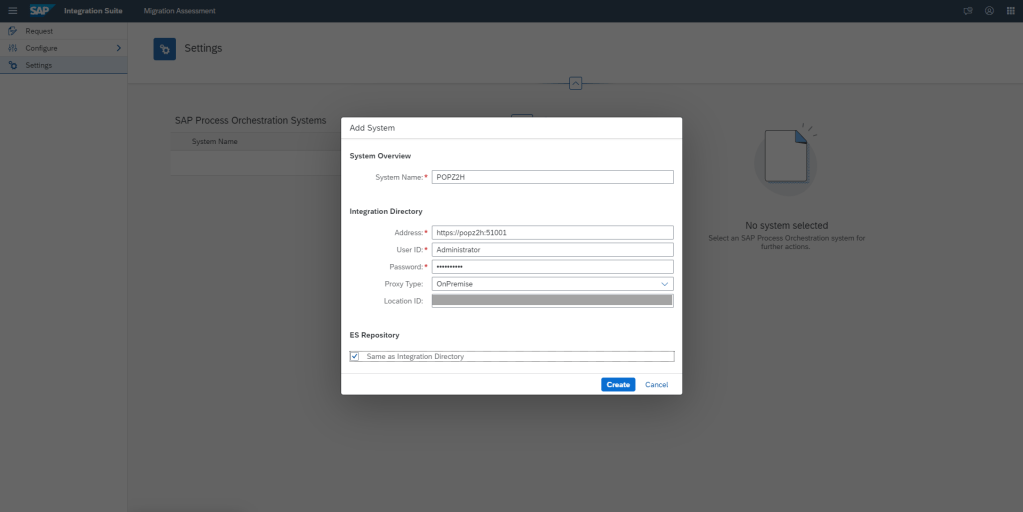This screenshot has height=512, width=1023.
Task: Open Migration Assessment in top bar
Action: pos(179,11)
